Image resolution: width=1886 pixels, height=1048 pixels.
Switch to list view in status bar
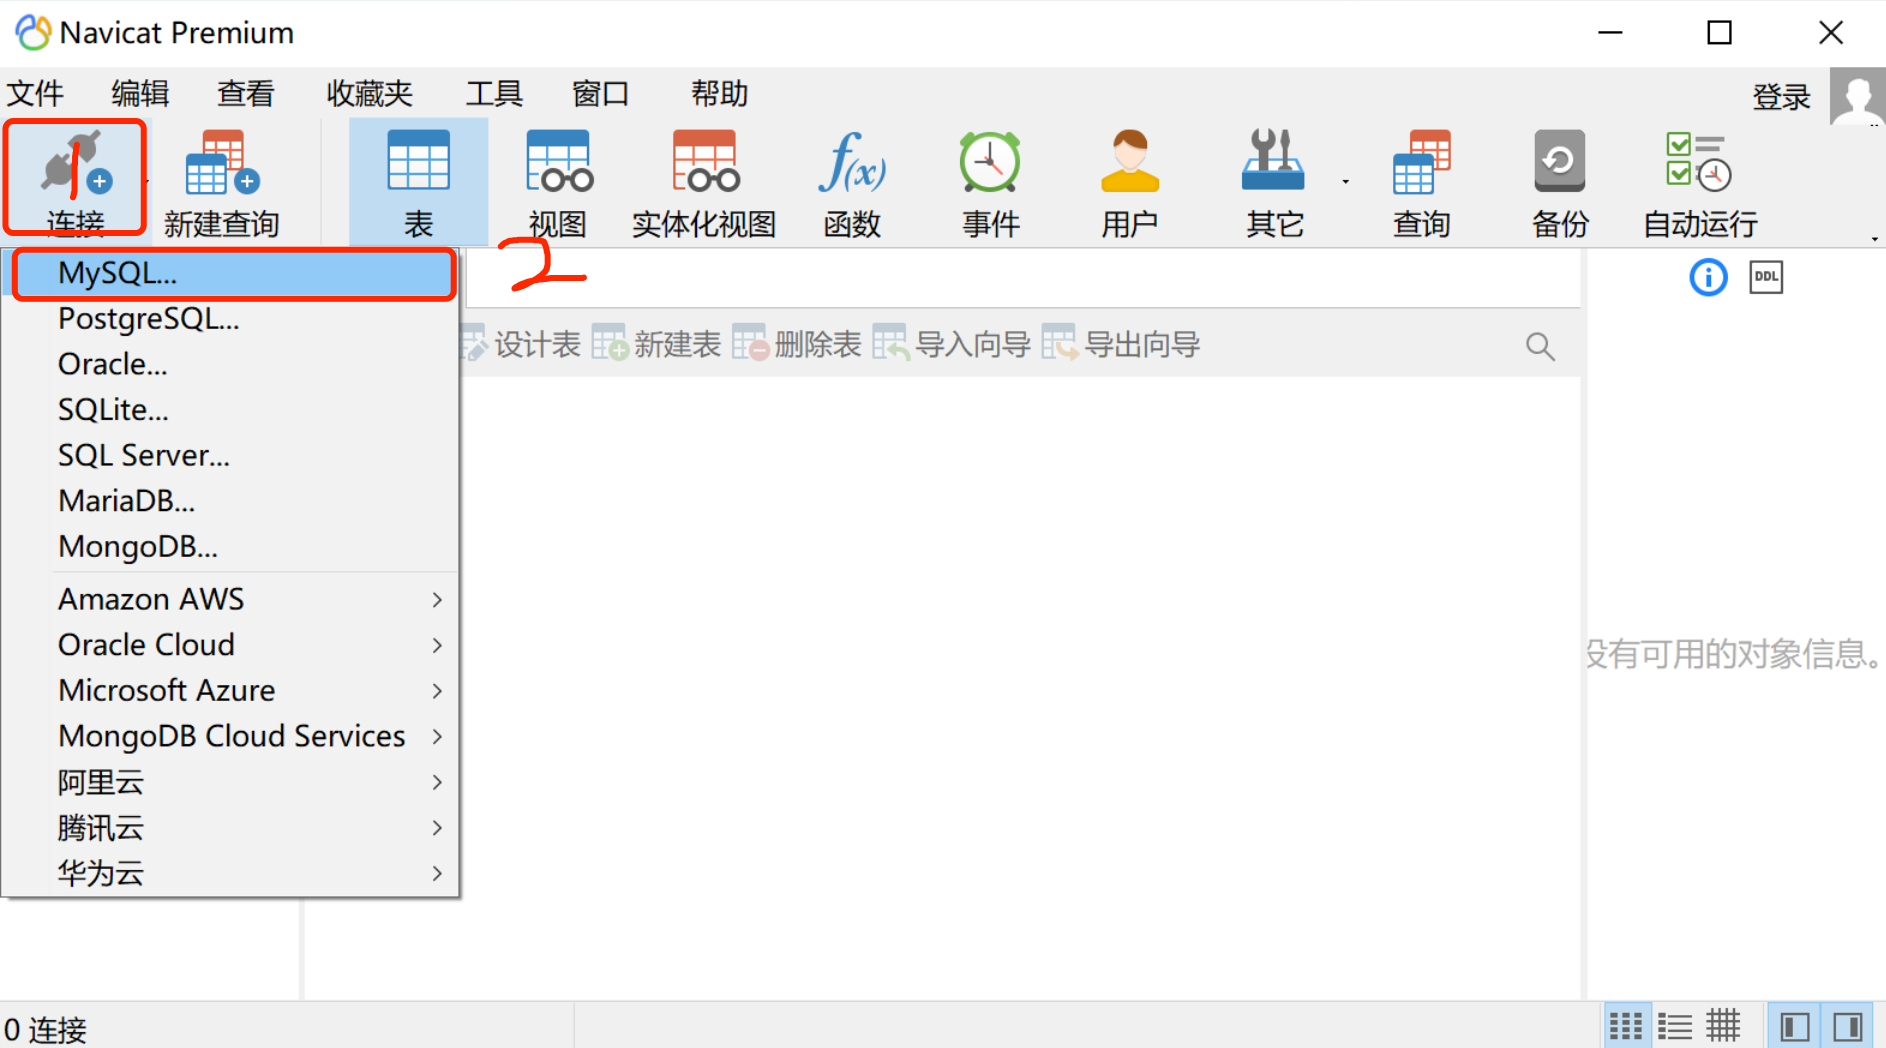coord(1674,1026)
